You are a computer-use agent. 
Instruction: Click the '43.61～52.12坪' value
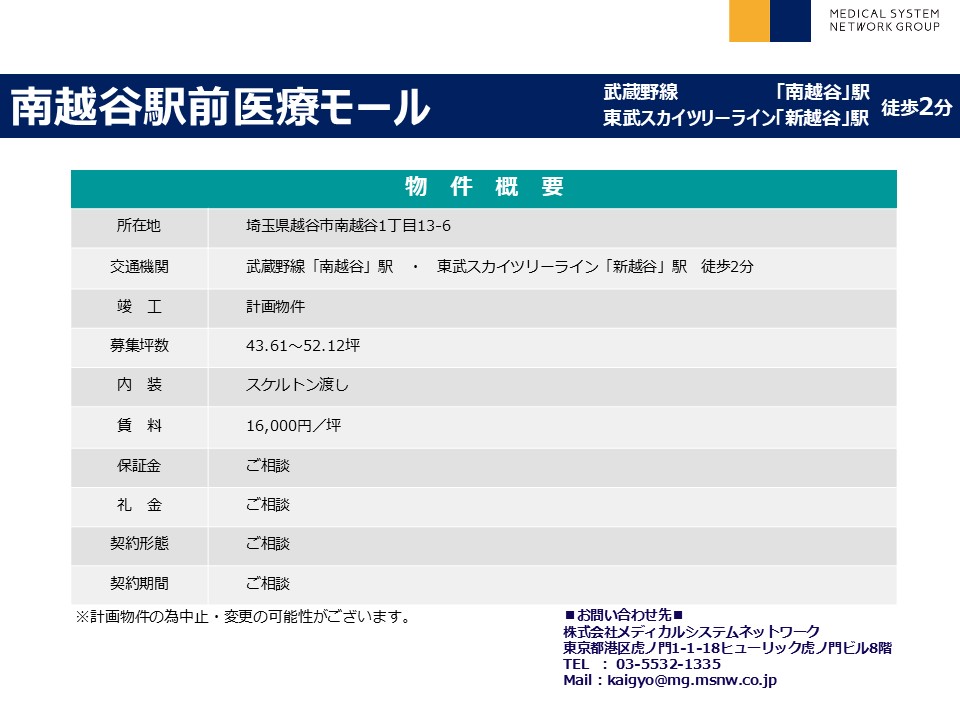coord(303,345)
